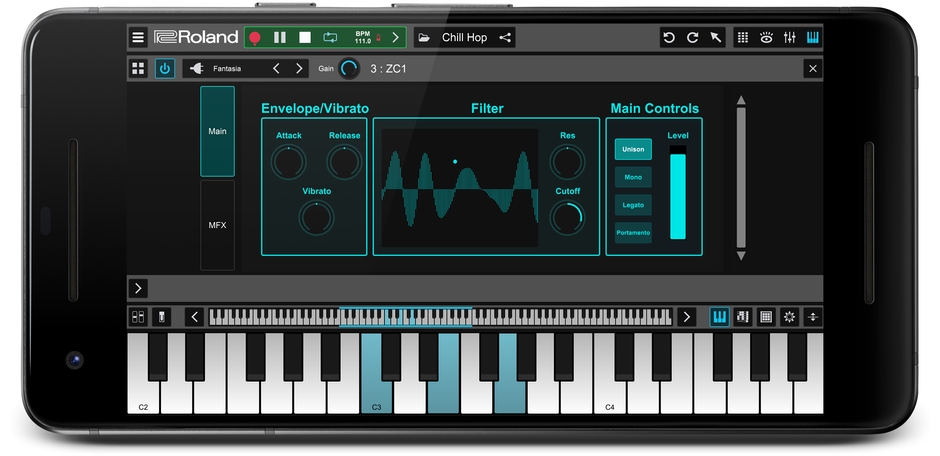Enable the Mono mode button
The height and width of the screenshot is (456, 940).
pyautogui.click(x=633, y=177)
